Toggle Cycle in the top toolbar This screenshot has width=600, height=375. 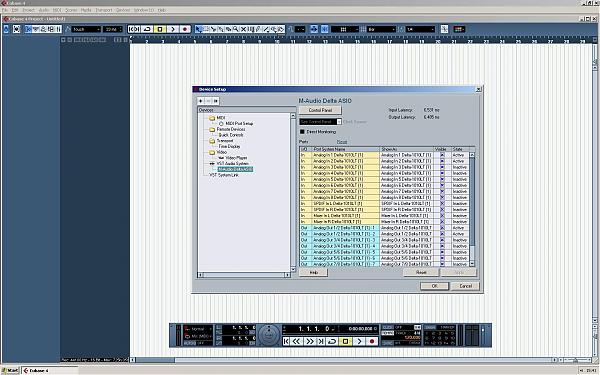click(x=147, y=29)
